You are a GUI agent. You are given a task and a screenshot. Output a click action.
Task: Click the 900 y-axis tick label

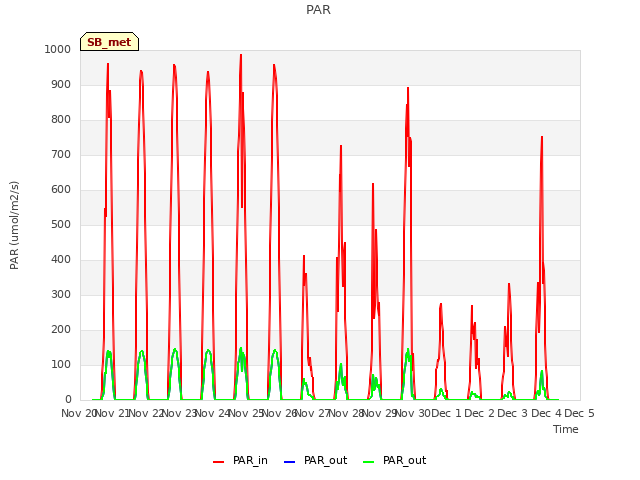[61, 84]
